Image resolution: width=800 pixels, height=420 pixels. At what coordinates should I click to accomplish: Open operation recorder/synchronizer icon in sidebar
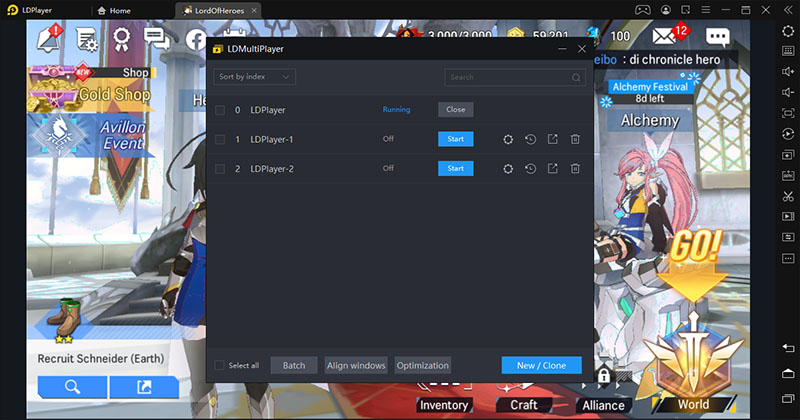click(x=788, y=134)
